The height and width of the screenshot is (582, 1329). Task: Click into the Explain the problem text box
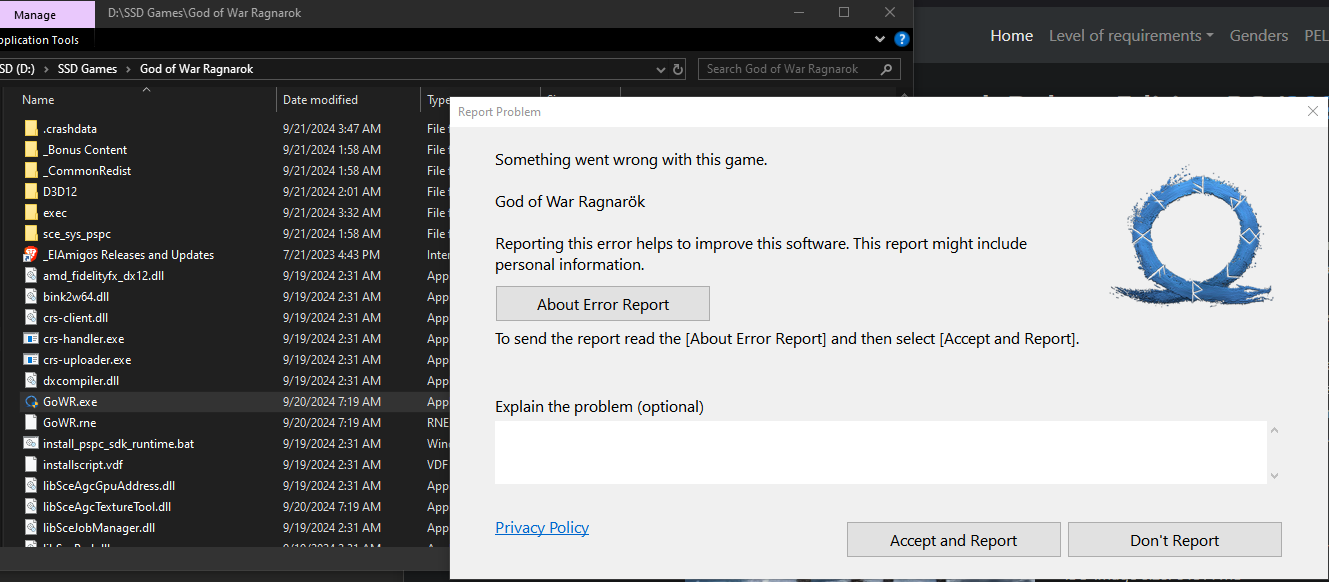click(x=881, y=452)
